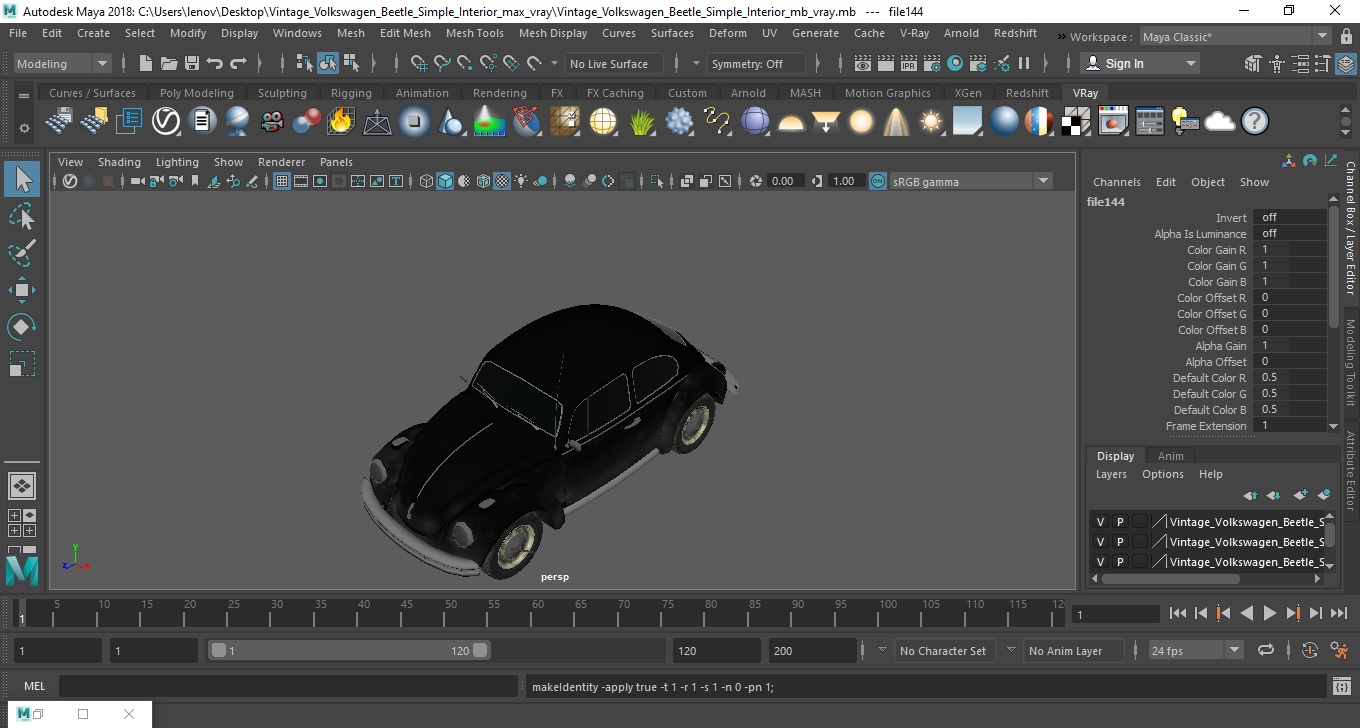
Task: Open the snap options dropdown arrow
Action: [555, 63]
